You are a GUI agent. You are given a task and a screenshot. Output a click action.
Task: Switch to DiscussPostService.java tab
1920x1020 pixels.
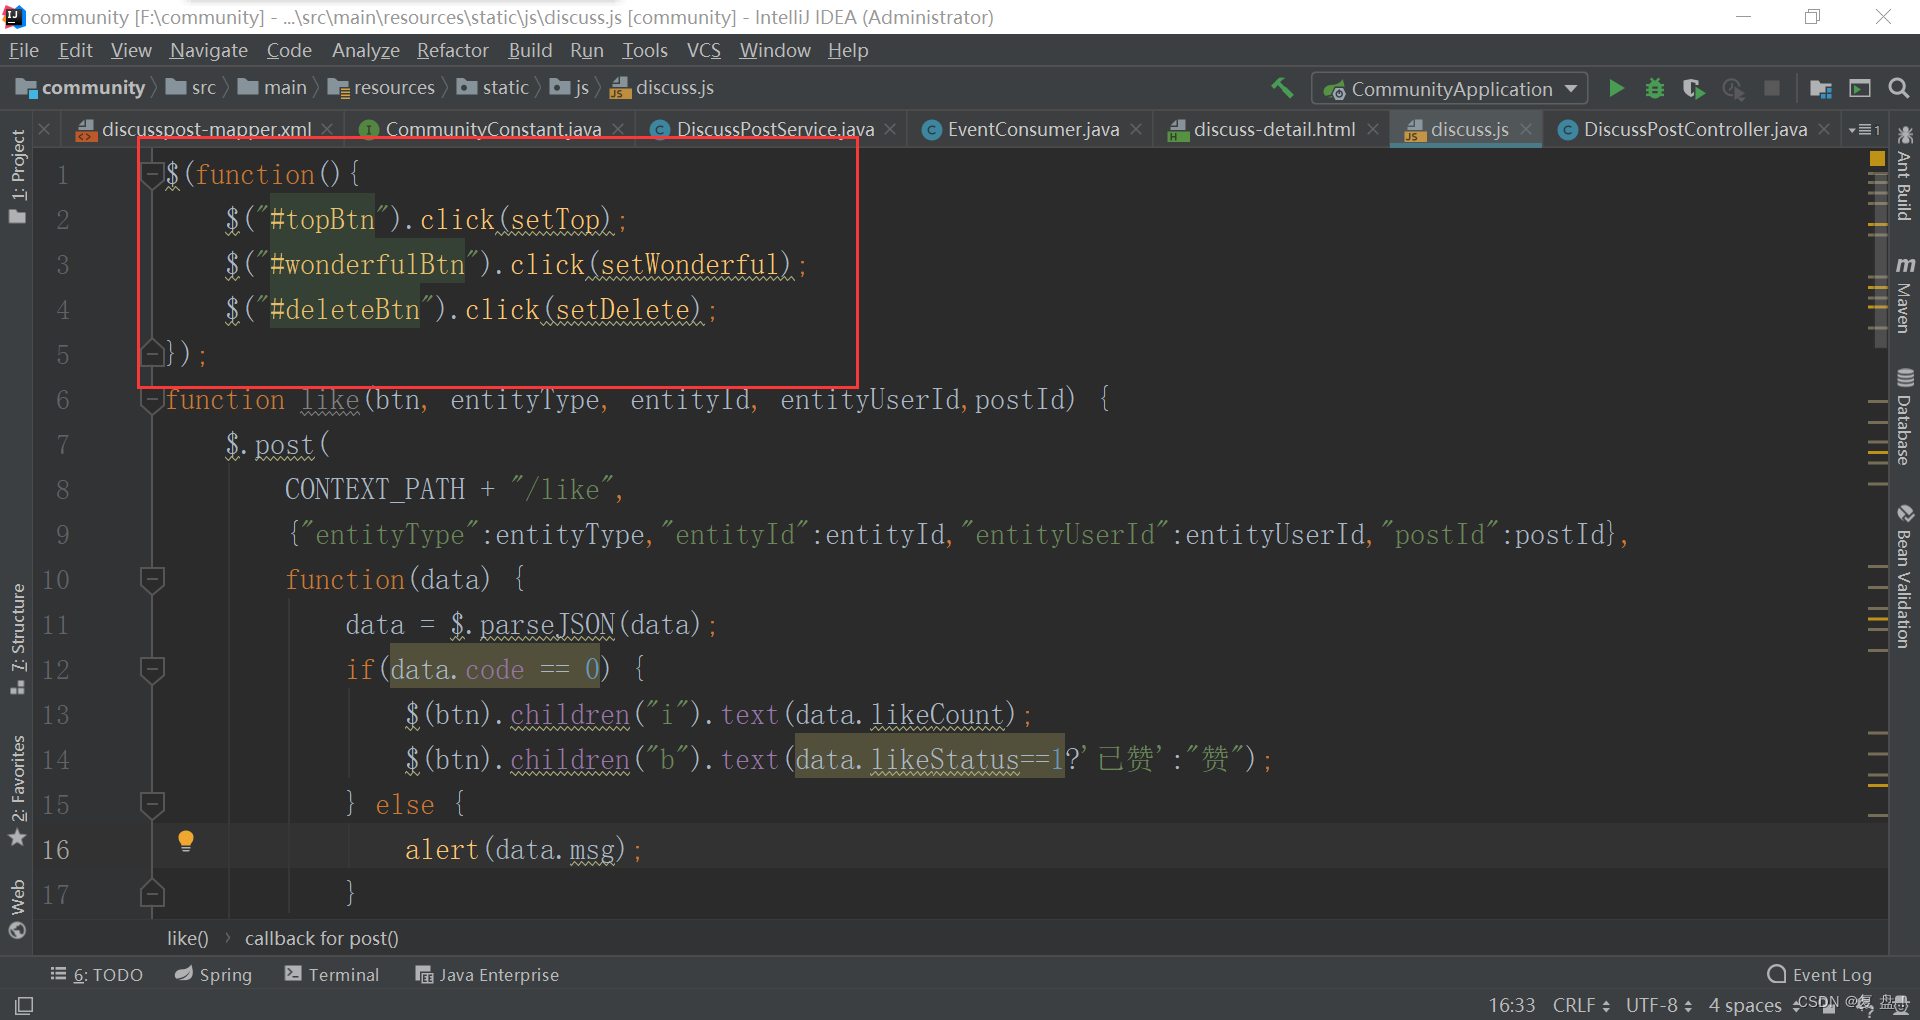(775, 129)
